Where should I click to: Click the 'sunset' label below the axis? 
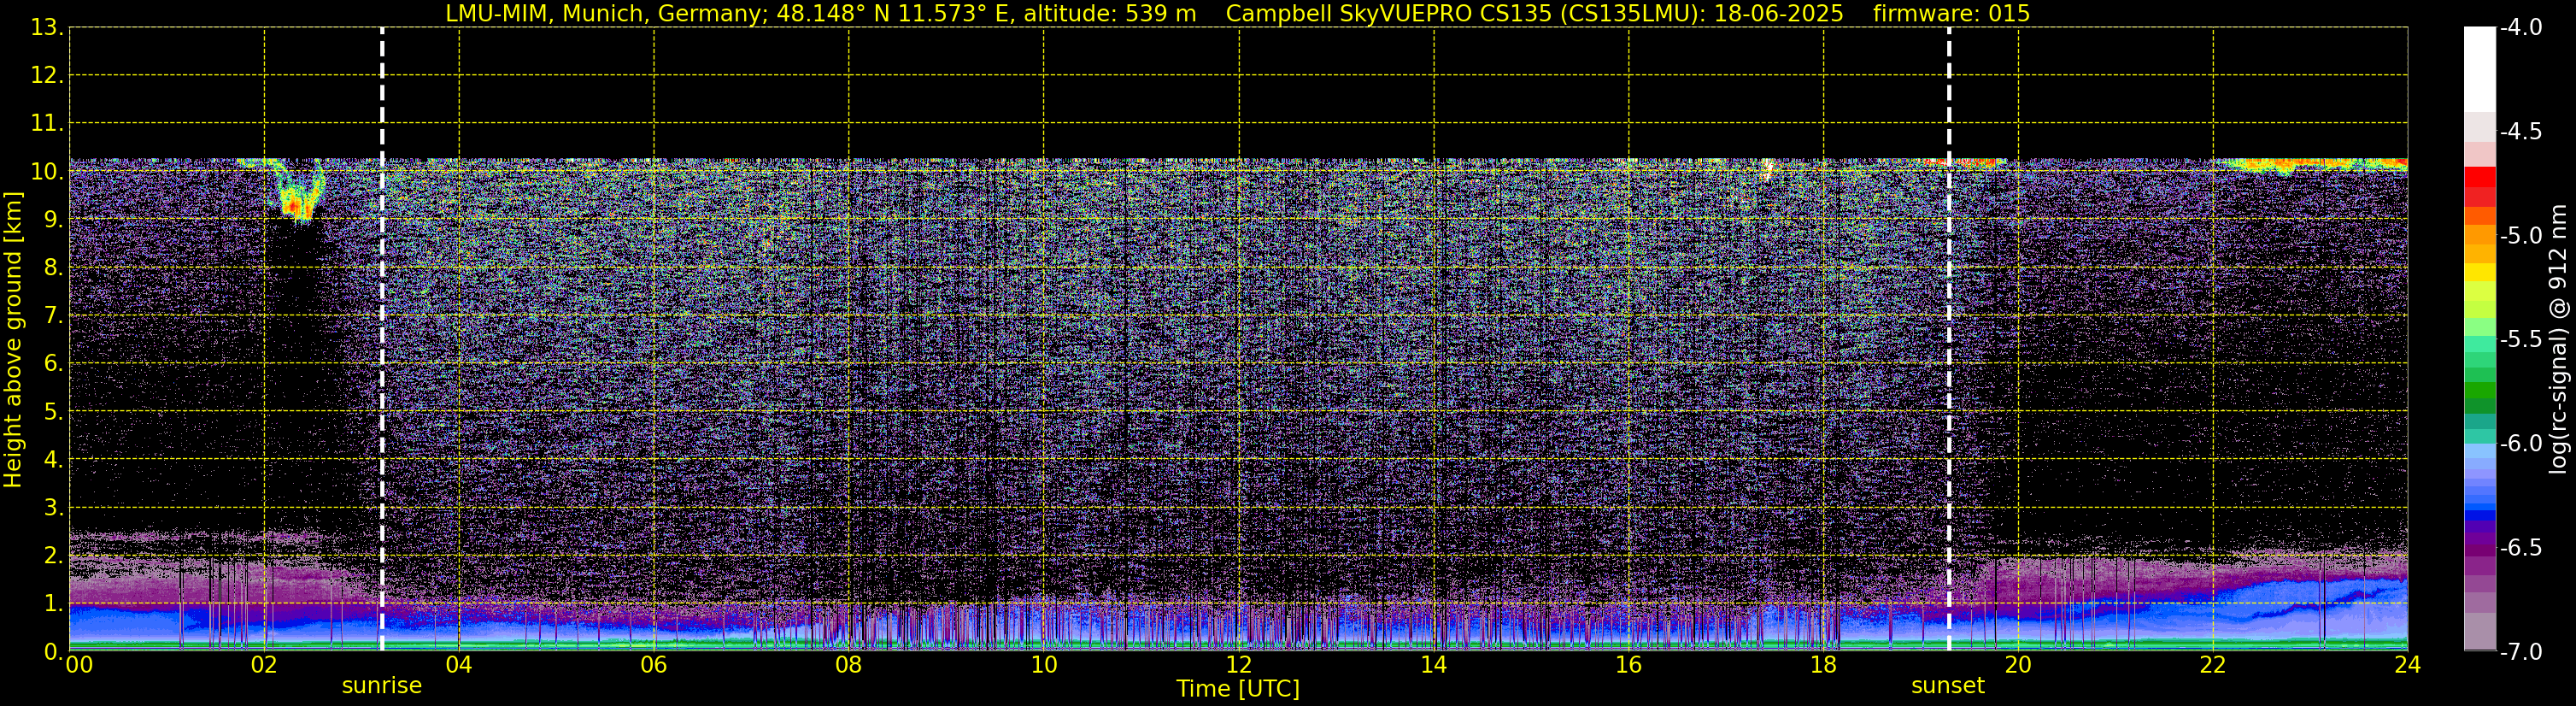[x=1948, y=686]
